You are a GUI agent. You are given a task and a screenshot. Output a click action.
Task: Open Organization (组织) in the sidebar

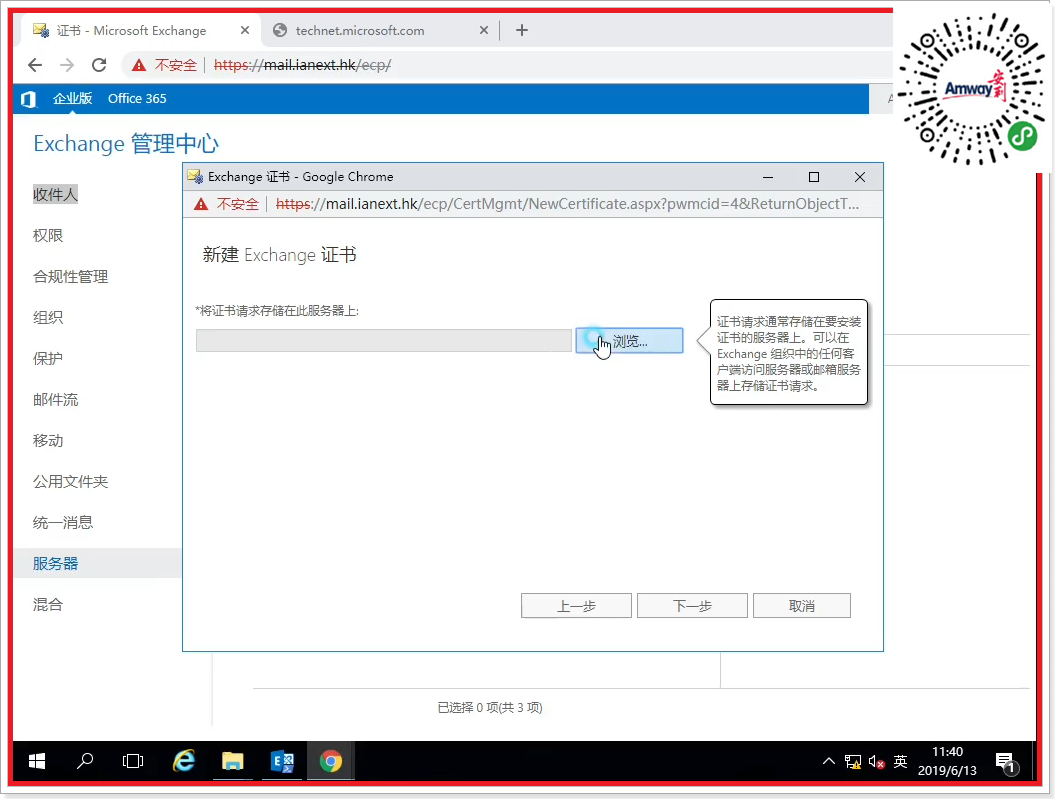(x=48, y=317)
